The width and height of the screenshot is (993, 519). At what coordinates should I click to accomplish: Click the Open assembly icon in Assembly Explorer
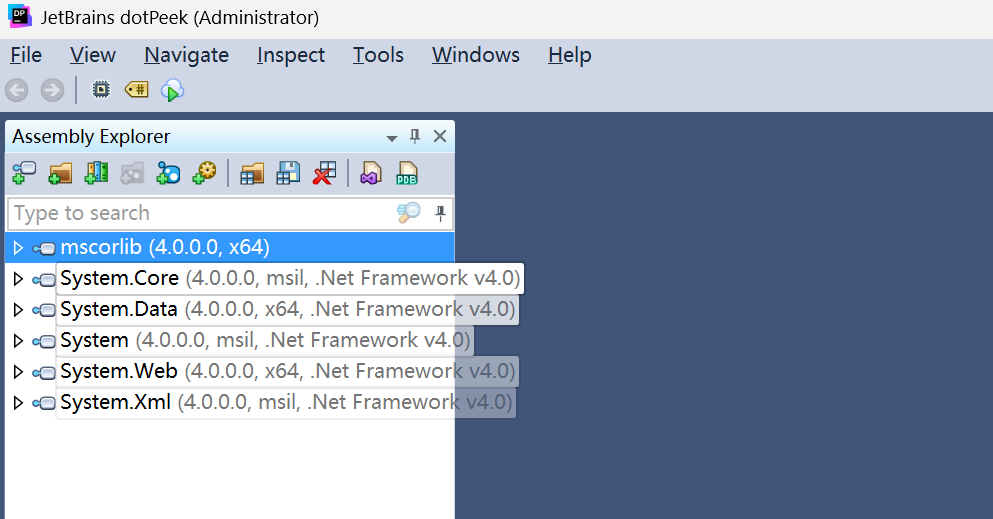point(23,173)
